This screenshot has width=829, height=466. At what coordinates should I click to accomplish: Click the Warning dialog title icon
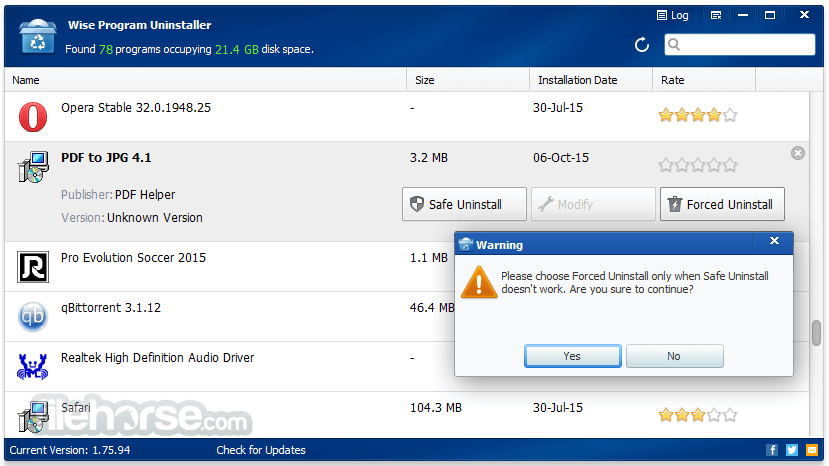tap(466, 244)
